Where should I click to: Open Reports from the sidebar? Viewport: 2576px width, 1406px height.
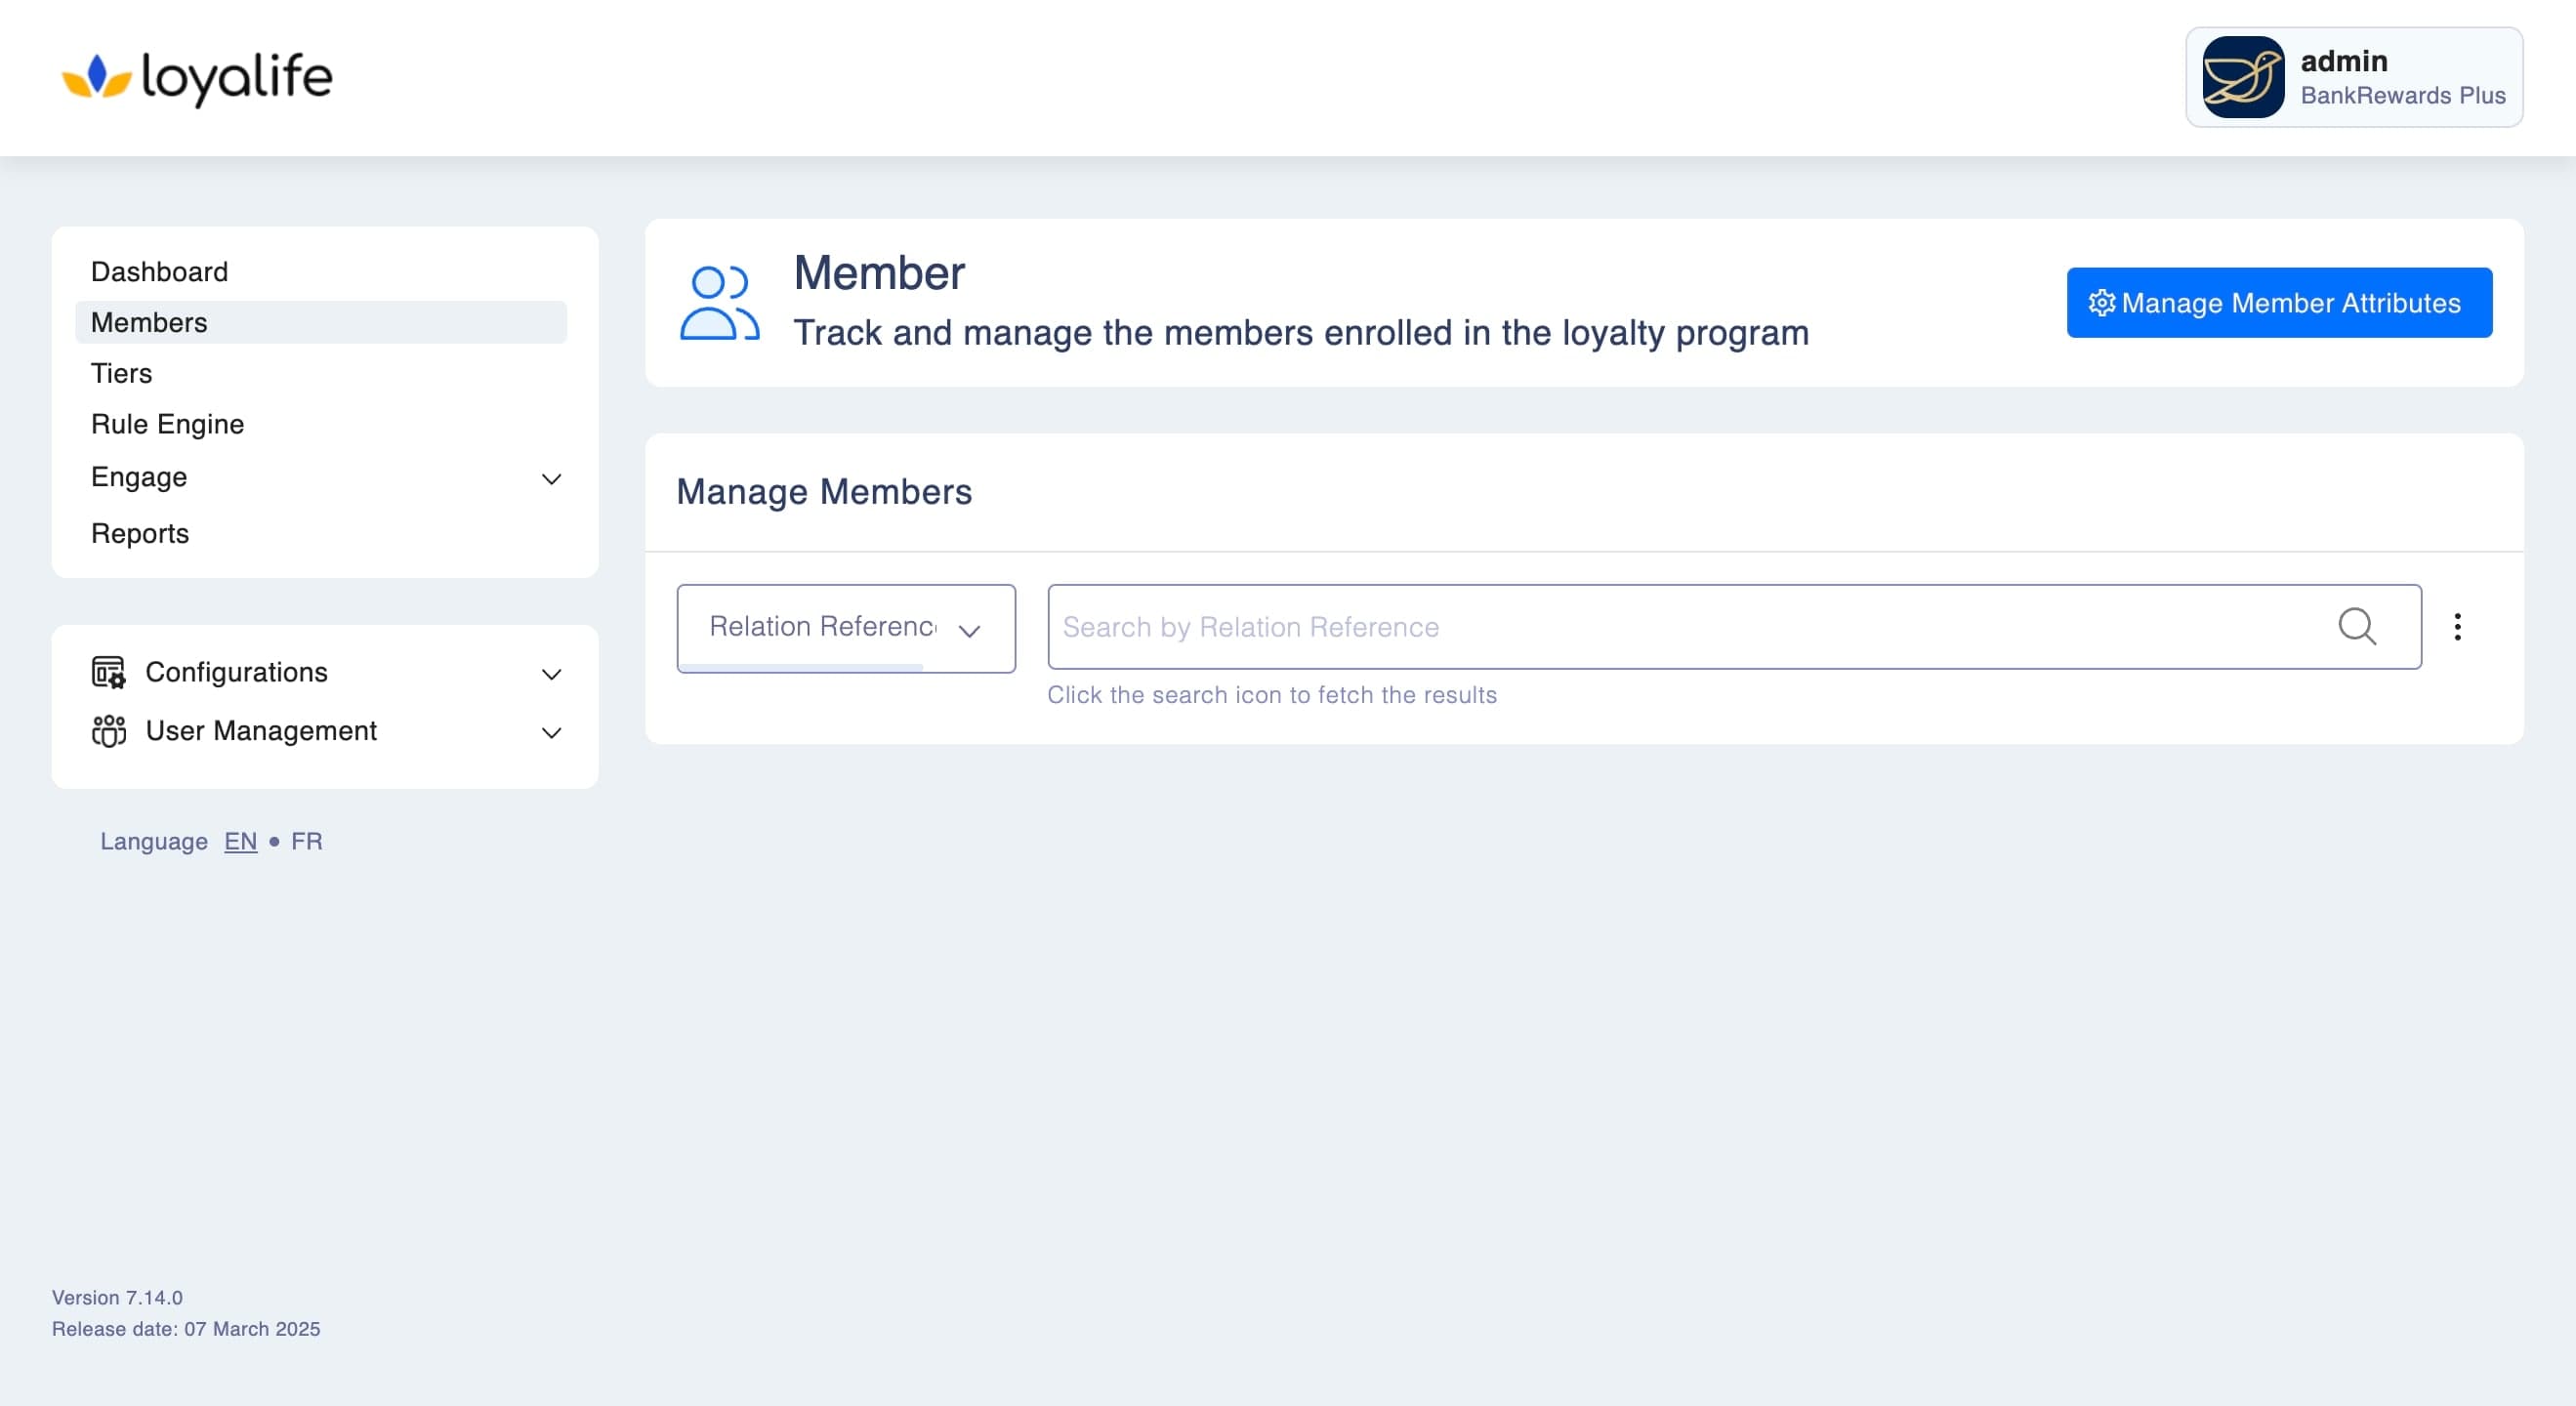[x=139, y=533]
